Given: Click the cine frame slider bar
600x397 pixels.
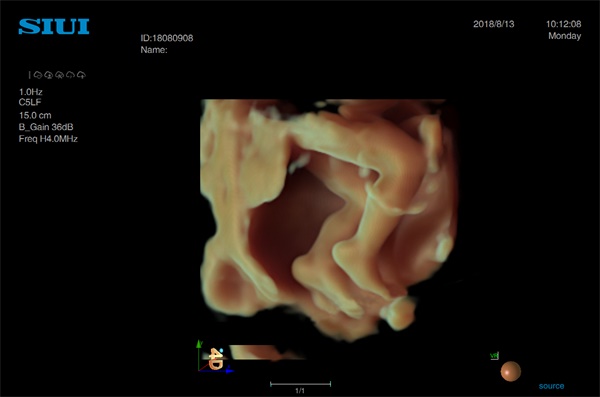Looking at the screenshot, I should pyautogui.click(x=300, y=384).
